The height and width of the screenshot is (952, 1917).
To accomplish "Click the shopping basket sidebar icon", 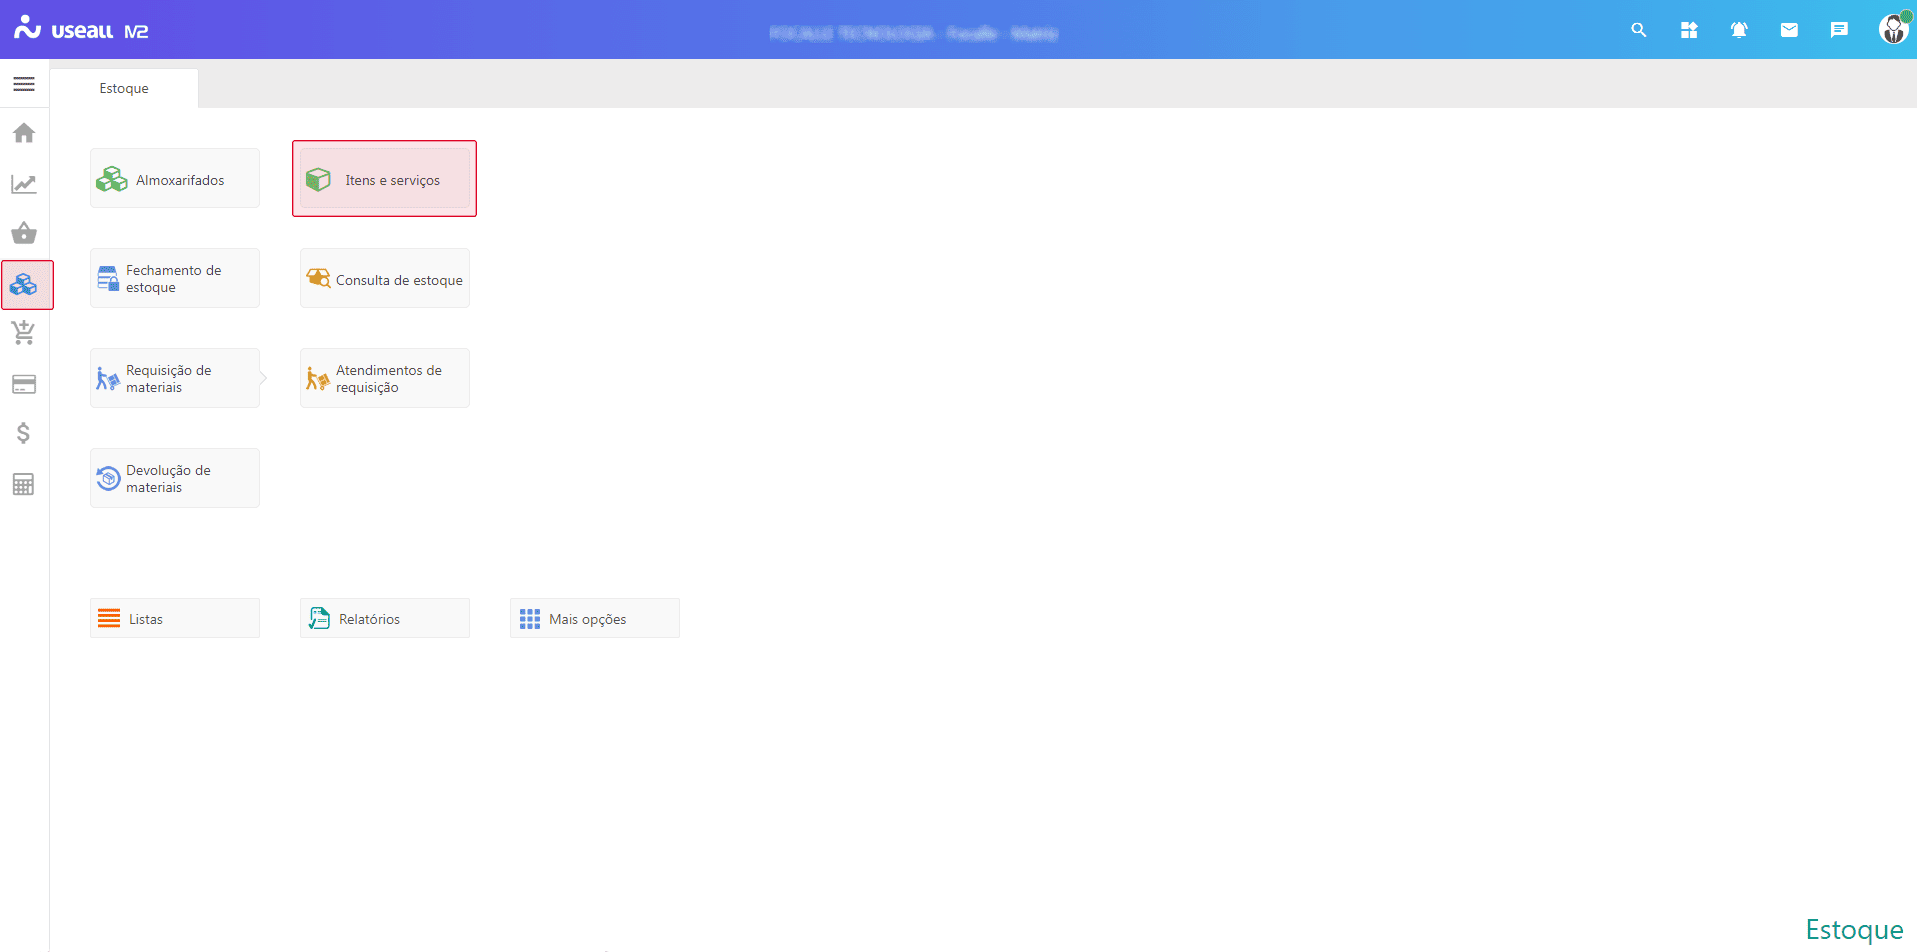I will coord(24,234).
